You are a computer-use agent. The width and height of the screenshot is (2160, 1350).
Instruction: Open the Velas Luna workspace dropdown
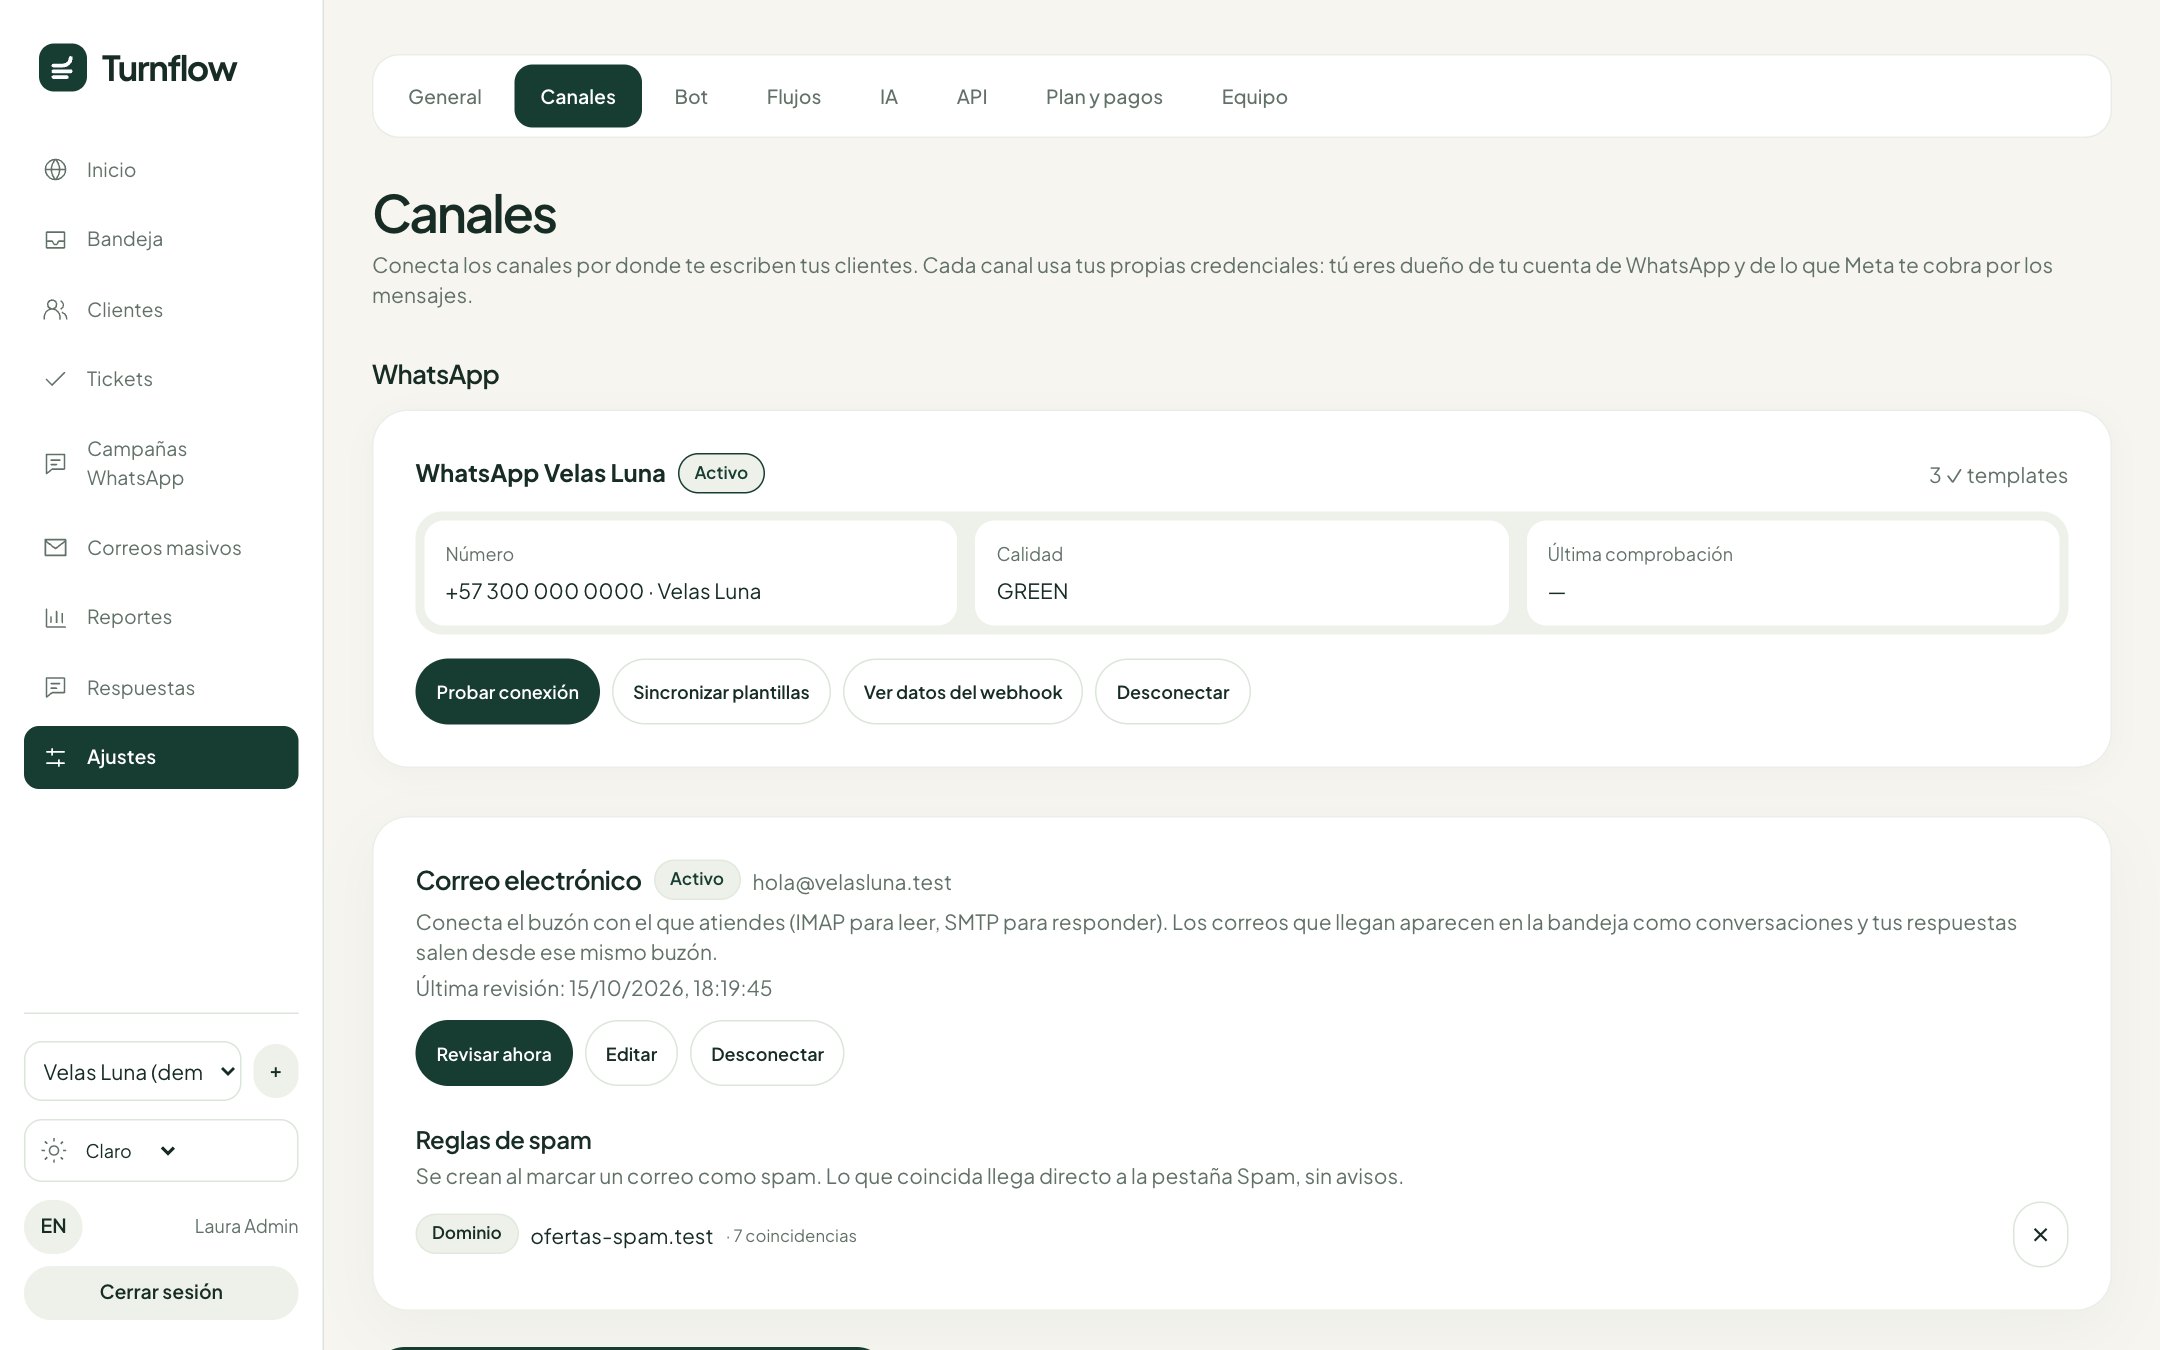[133, 1072]
